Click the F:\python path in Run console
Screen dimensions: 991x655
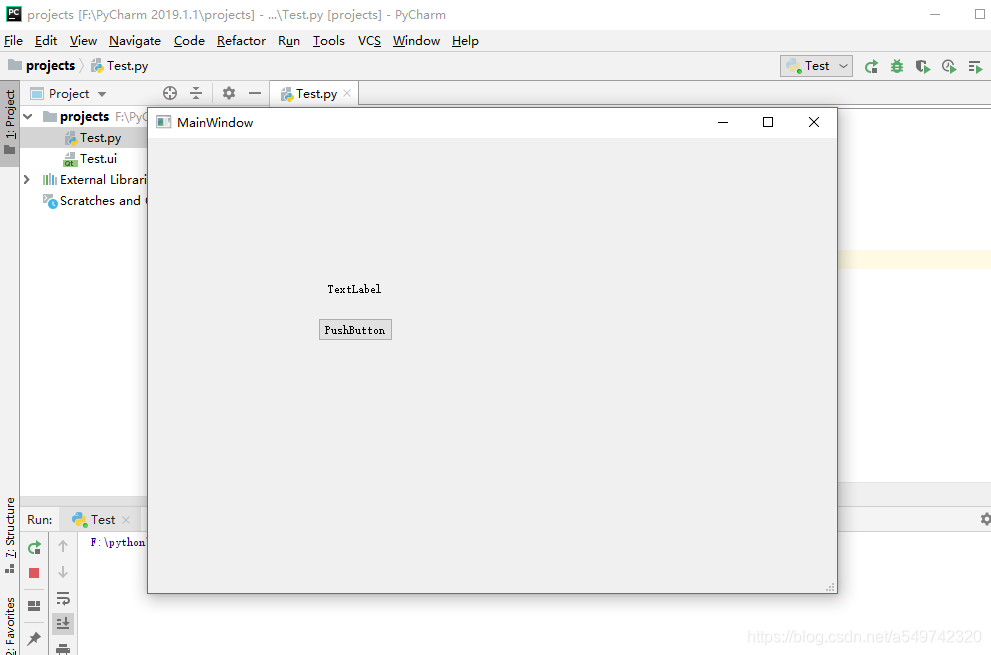click(118, 542)
